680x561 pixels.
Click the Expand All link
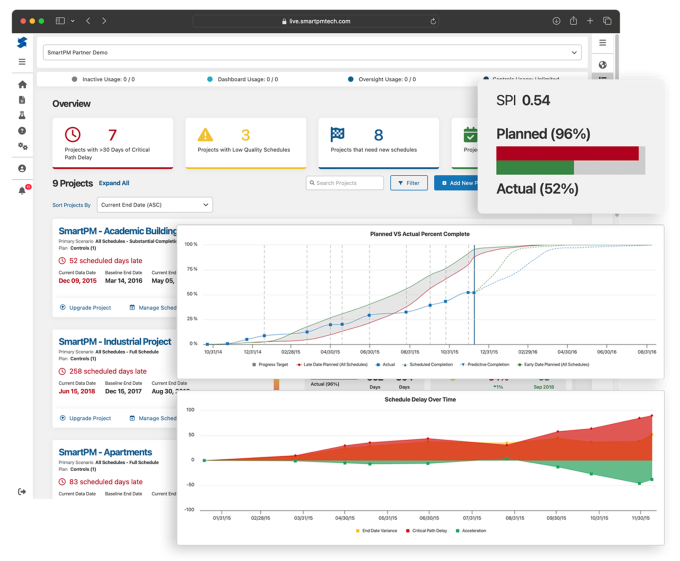(114, 183)
